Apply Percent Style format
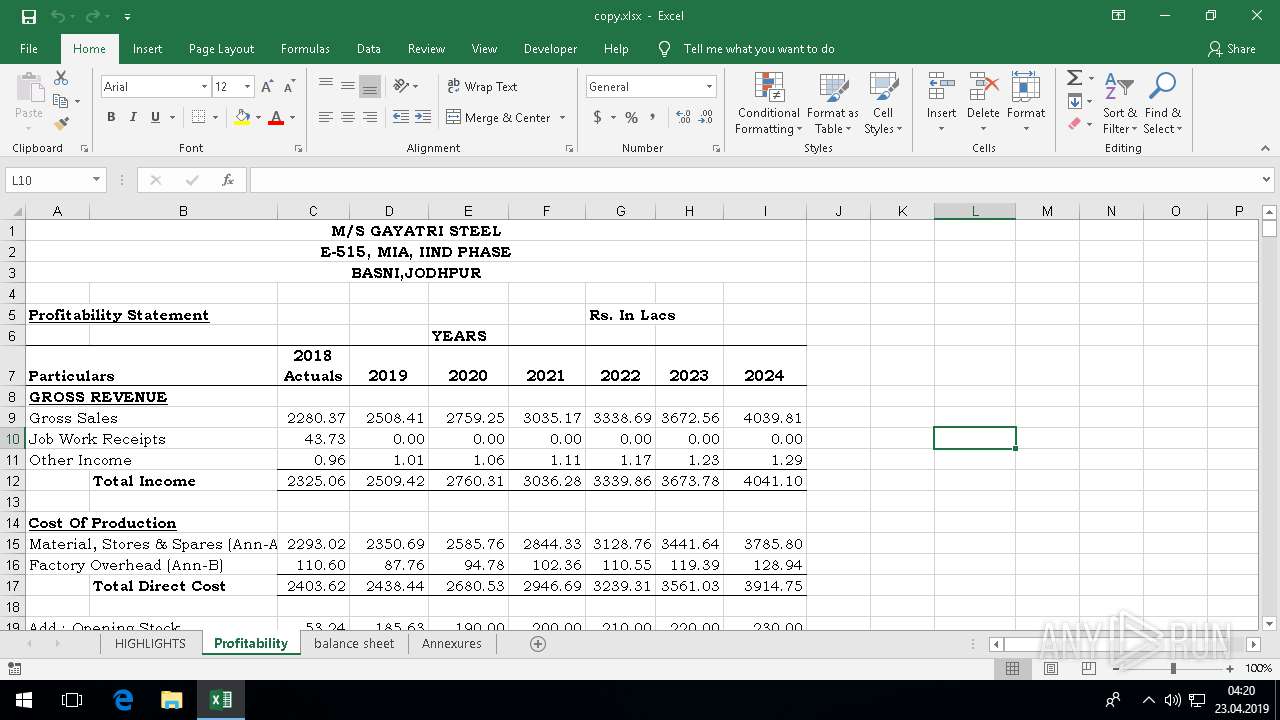This screenshot has height=720, width=1280. coord(631,117)
